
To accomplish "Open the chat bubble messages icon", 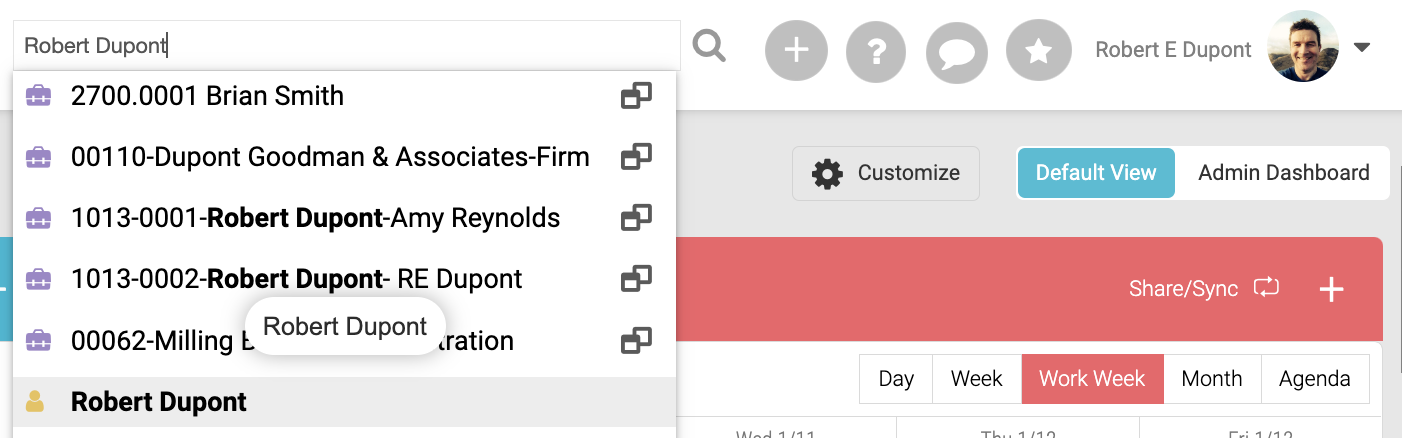I will pos(957,50).
